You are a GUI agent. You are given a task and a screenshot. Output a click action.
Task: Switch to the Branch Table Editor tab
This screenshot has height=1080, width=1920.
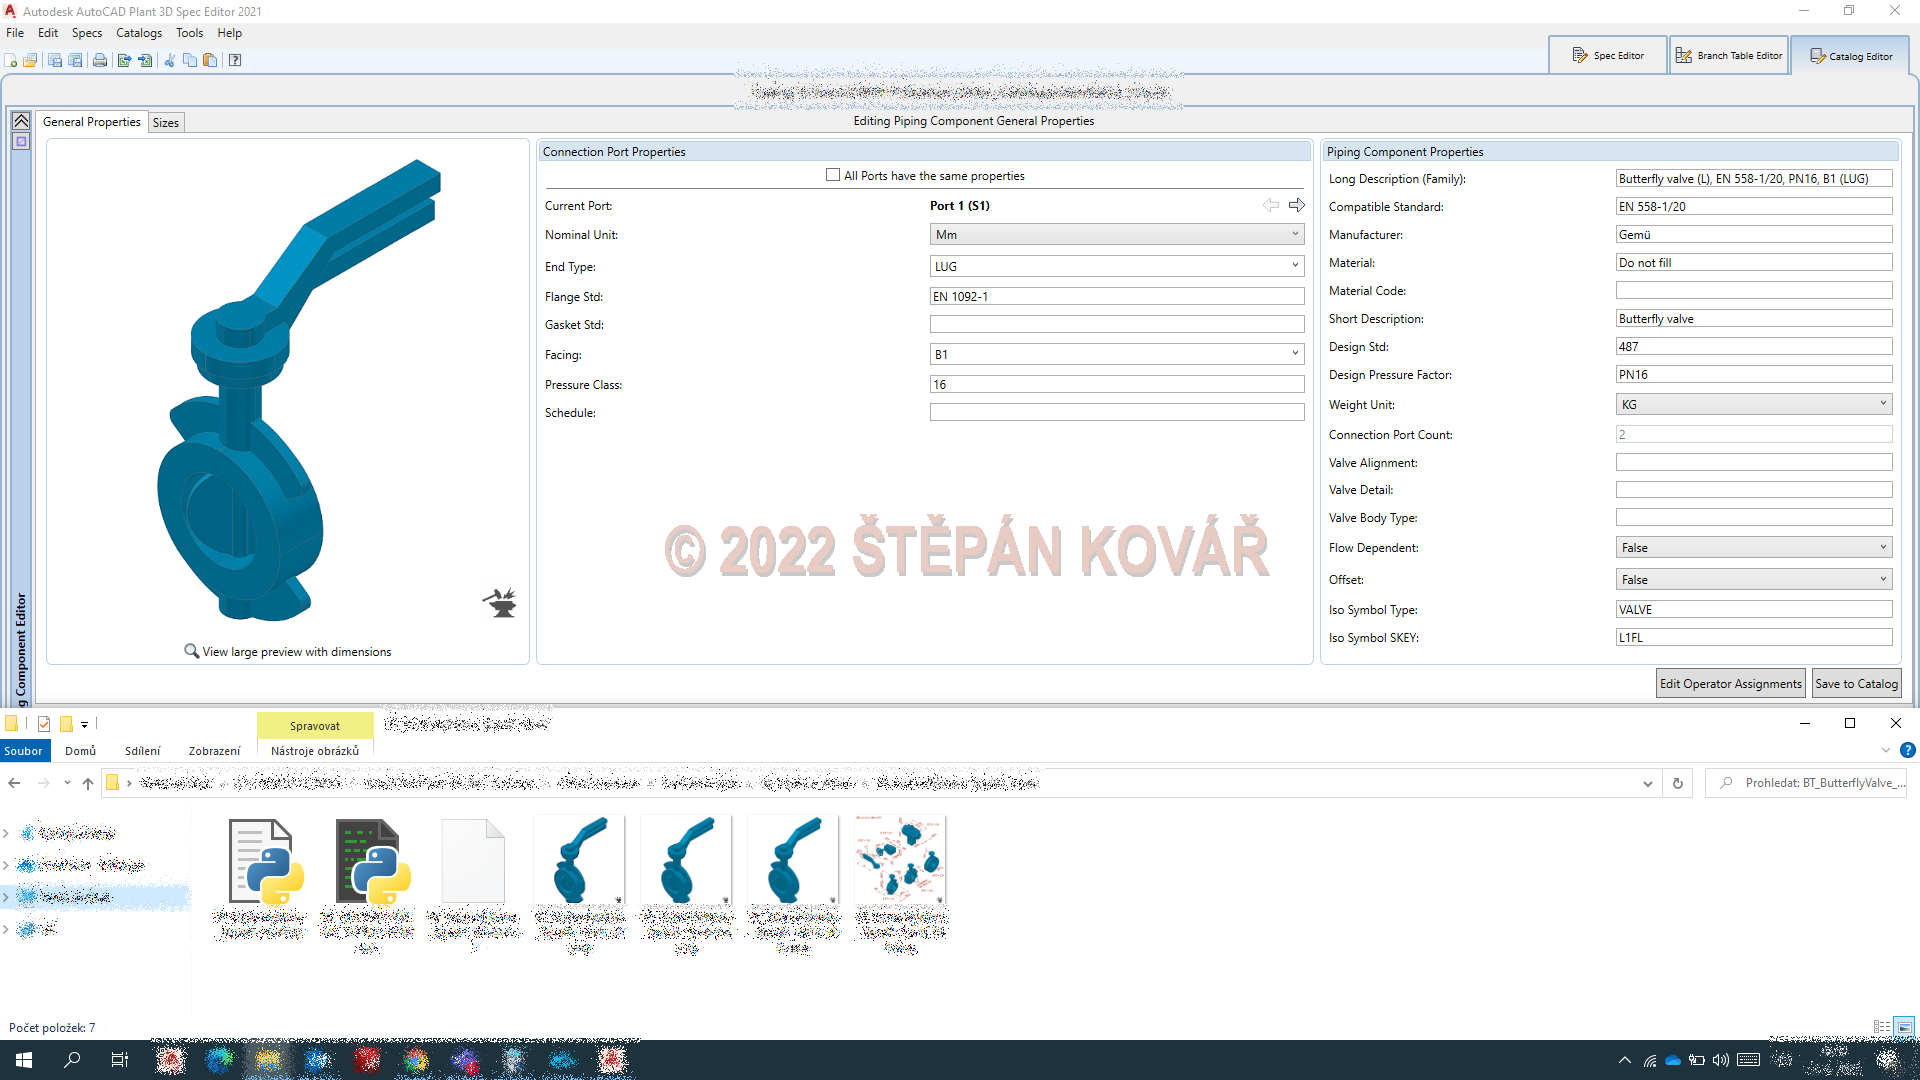[1729, 55]
